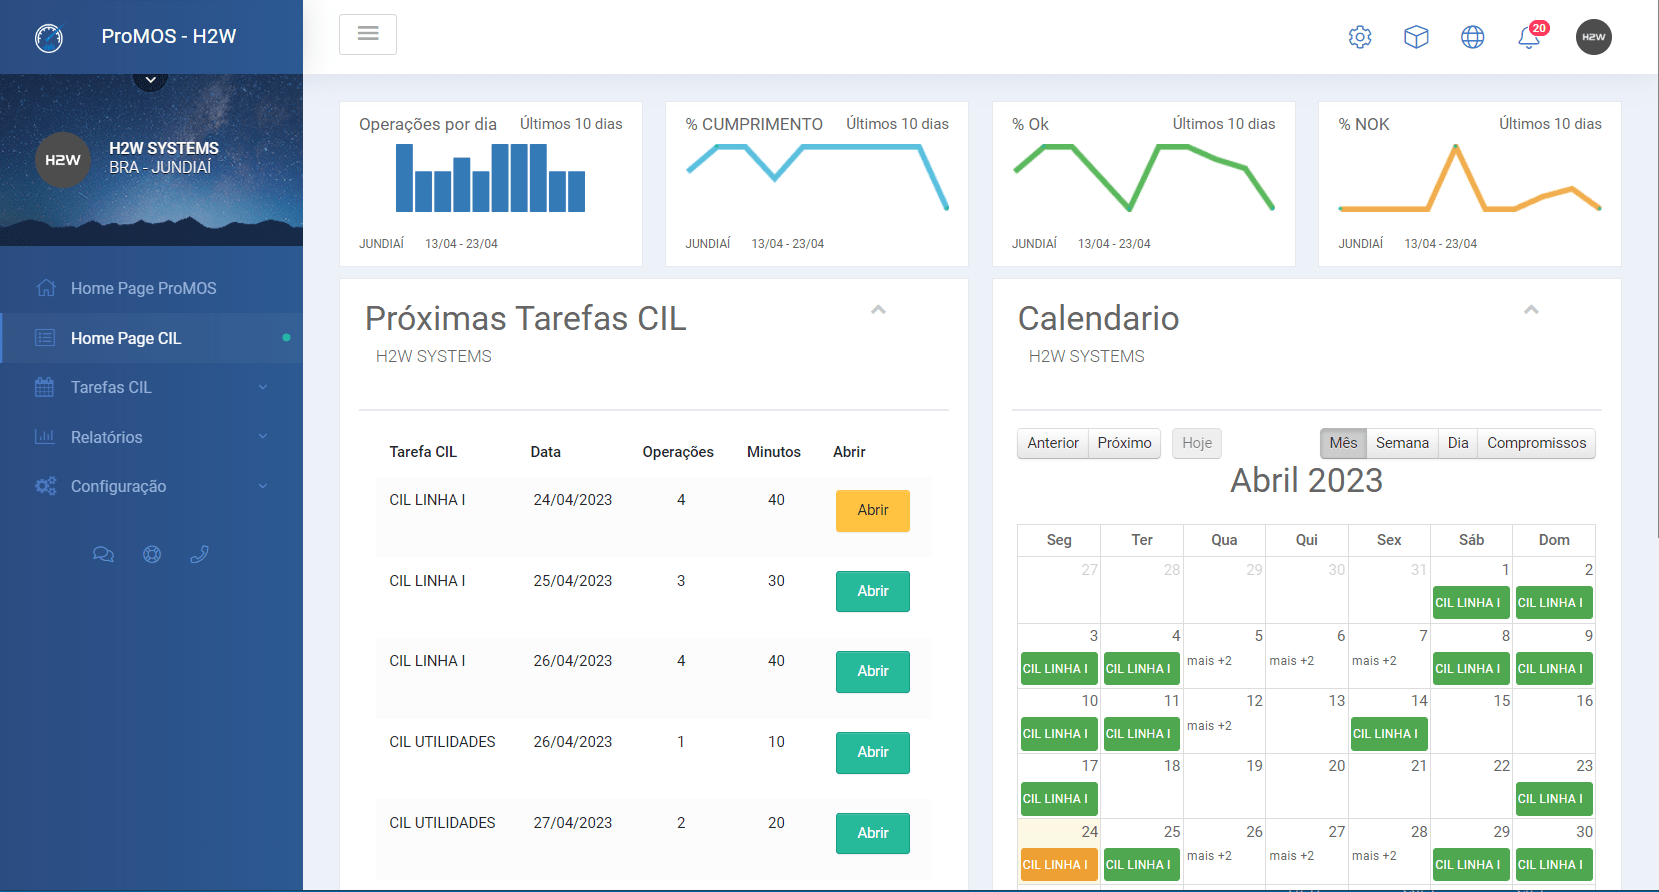Open notifications bell with 20 badge
The height and width of the screenshot is (892, 1659).
click(x=1530, y=36)
